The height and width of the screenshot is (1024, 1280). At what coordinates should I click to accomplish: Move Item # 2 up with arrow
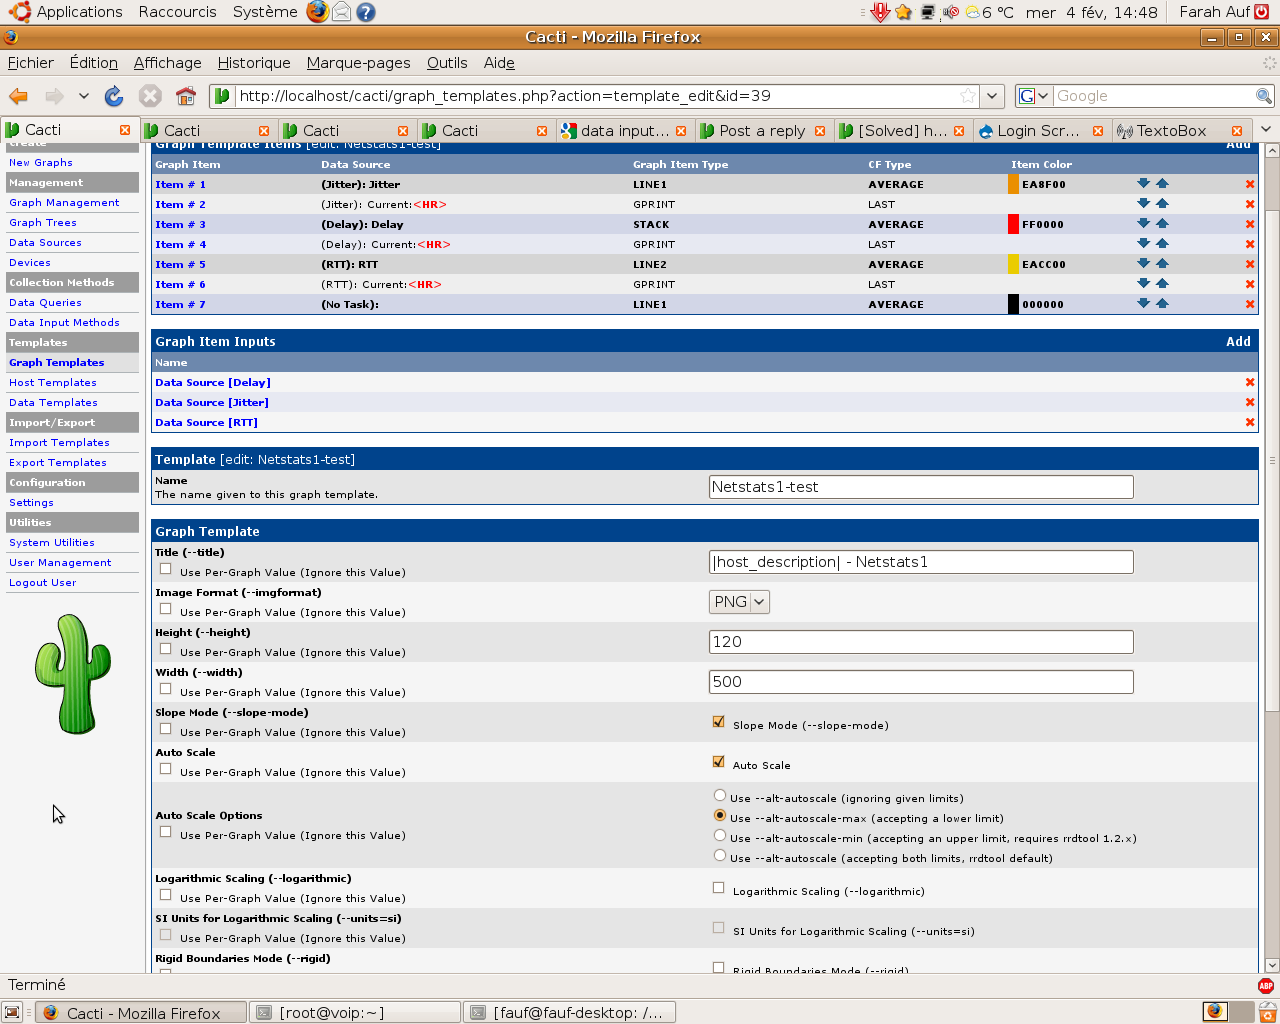tap(1162, 204)
